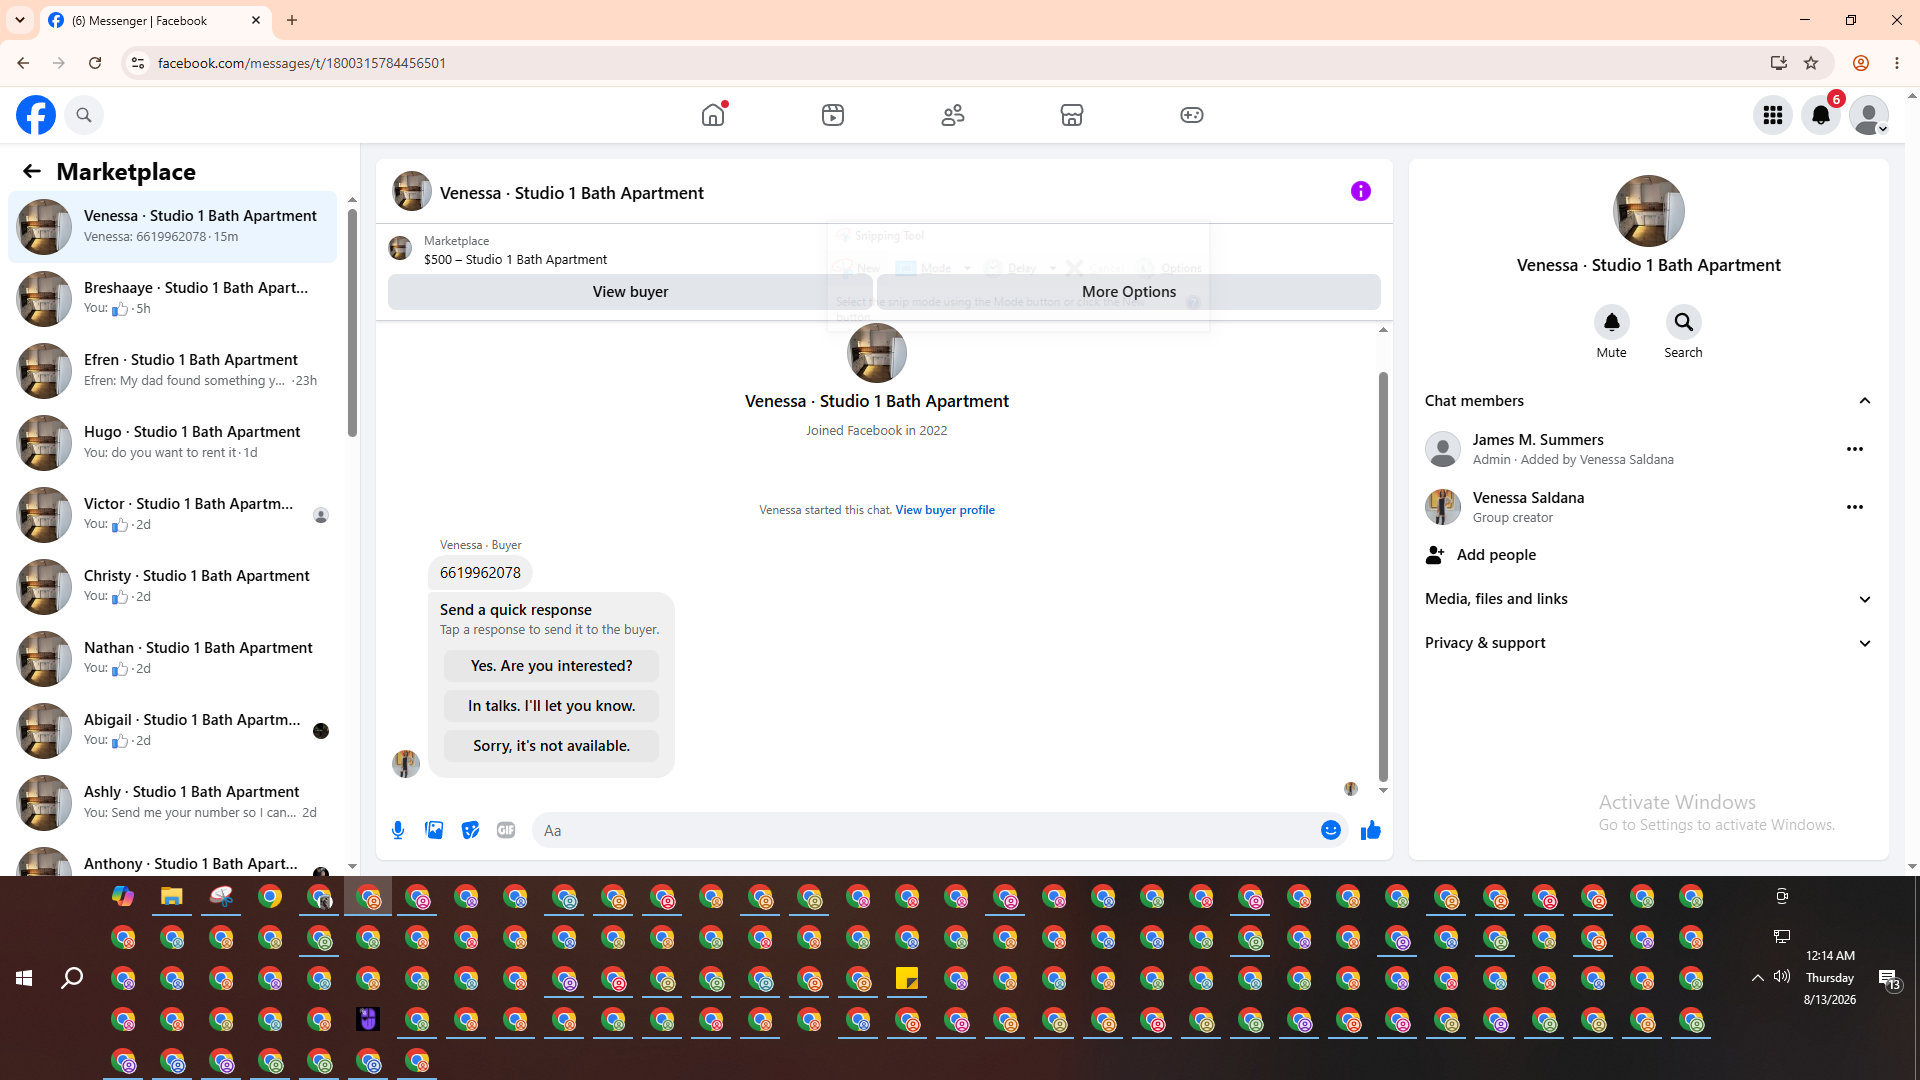Viewport: 1920px width, 1080px height.
Task: Open File Explorer from the taskbar
Action: [x=172, y=896]
